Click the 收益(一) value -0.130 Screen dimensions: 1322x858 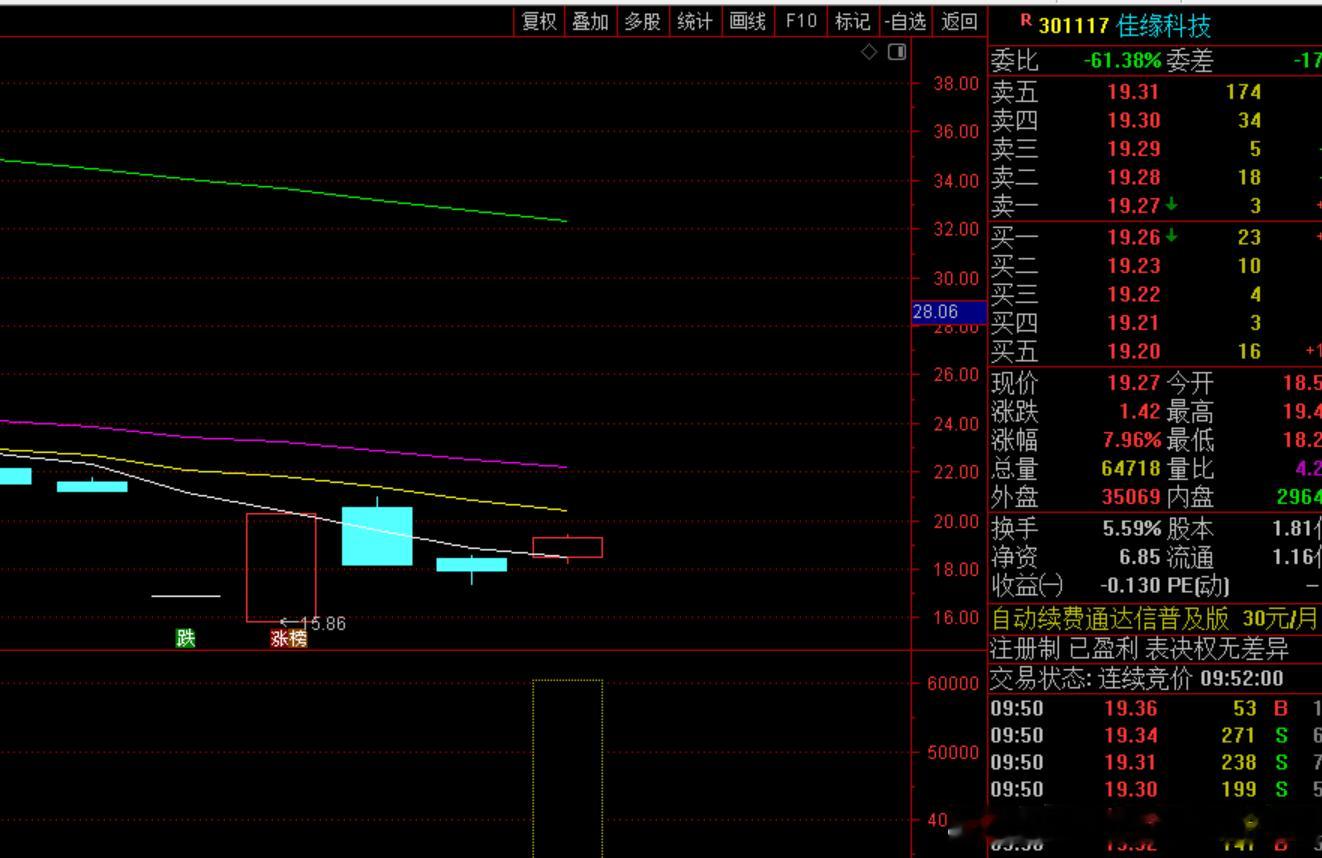1131,584
